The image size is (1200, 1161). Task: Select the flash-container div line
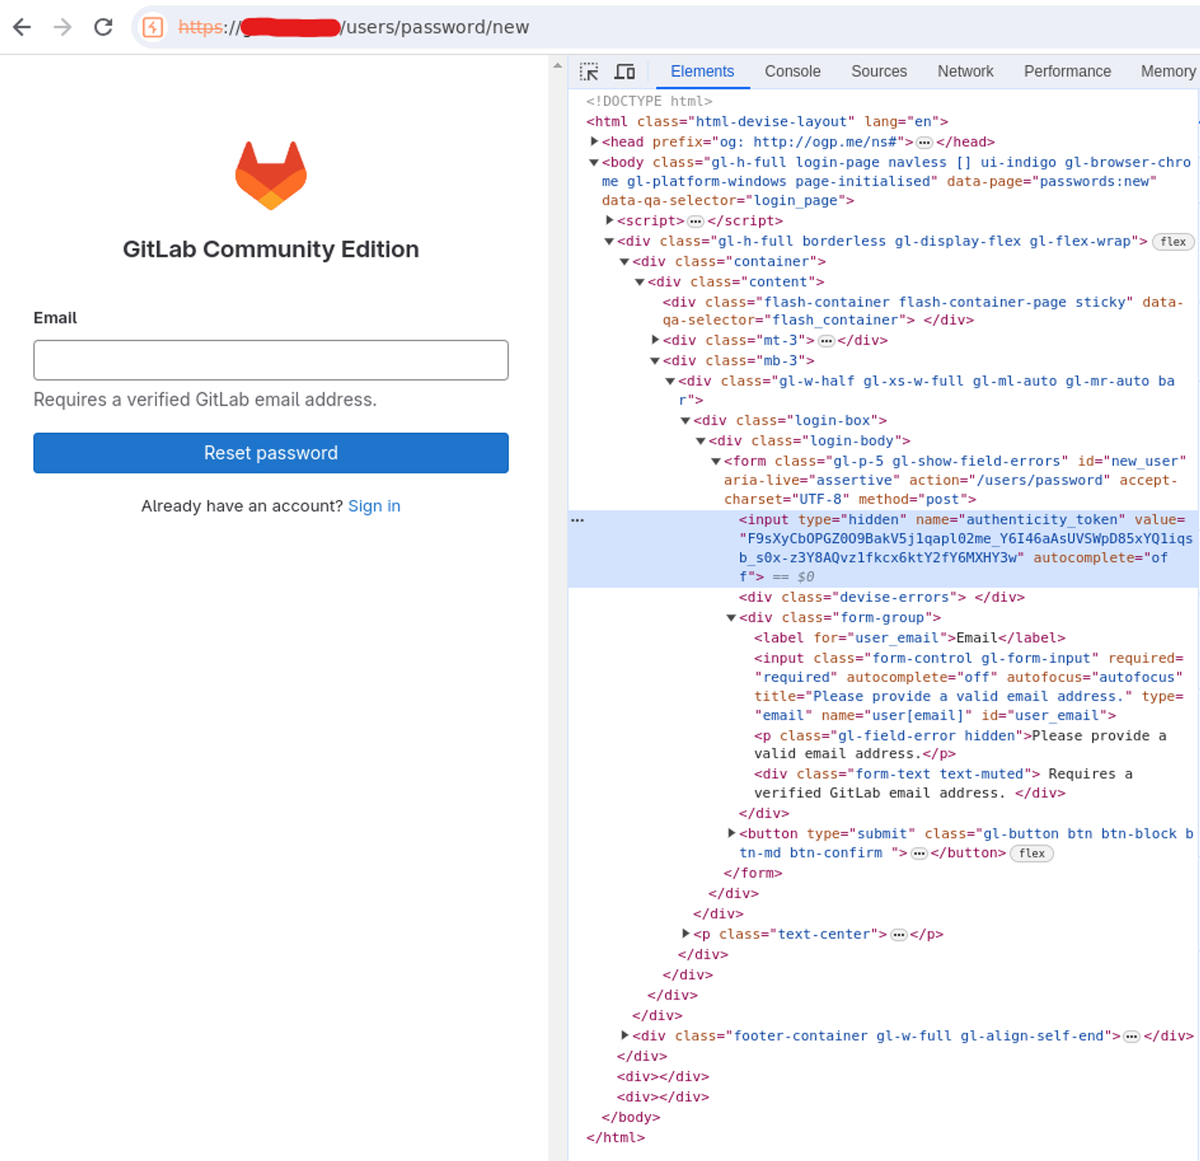pyautogui.click(x=922, y=311)
